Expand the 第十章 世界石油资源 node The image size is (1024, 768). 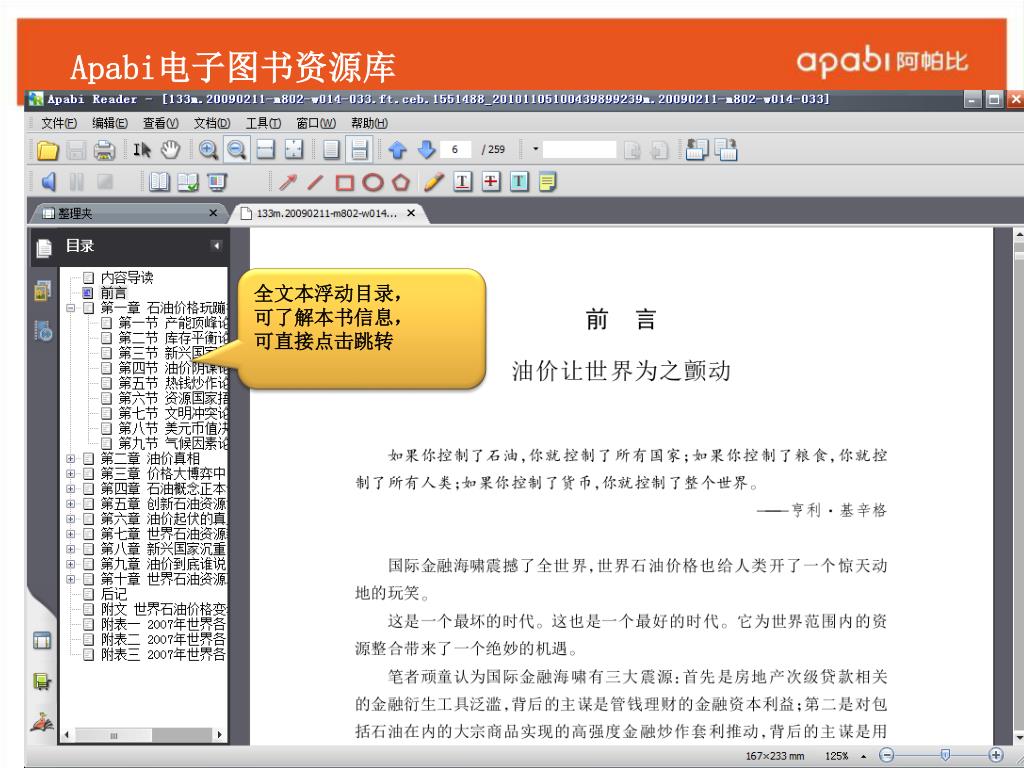point(71,579)
